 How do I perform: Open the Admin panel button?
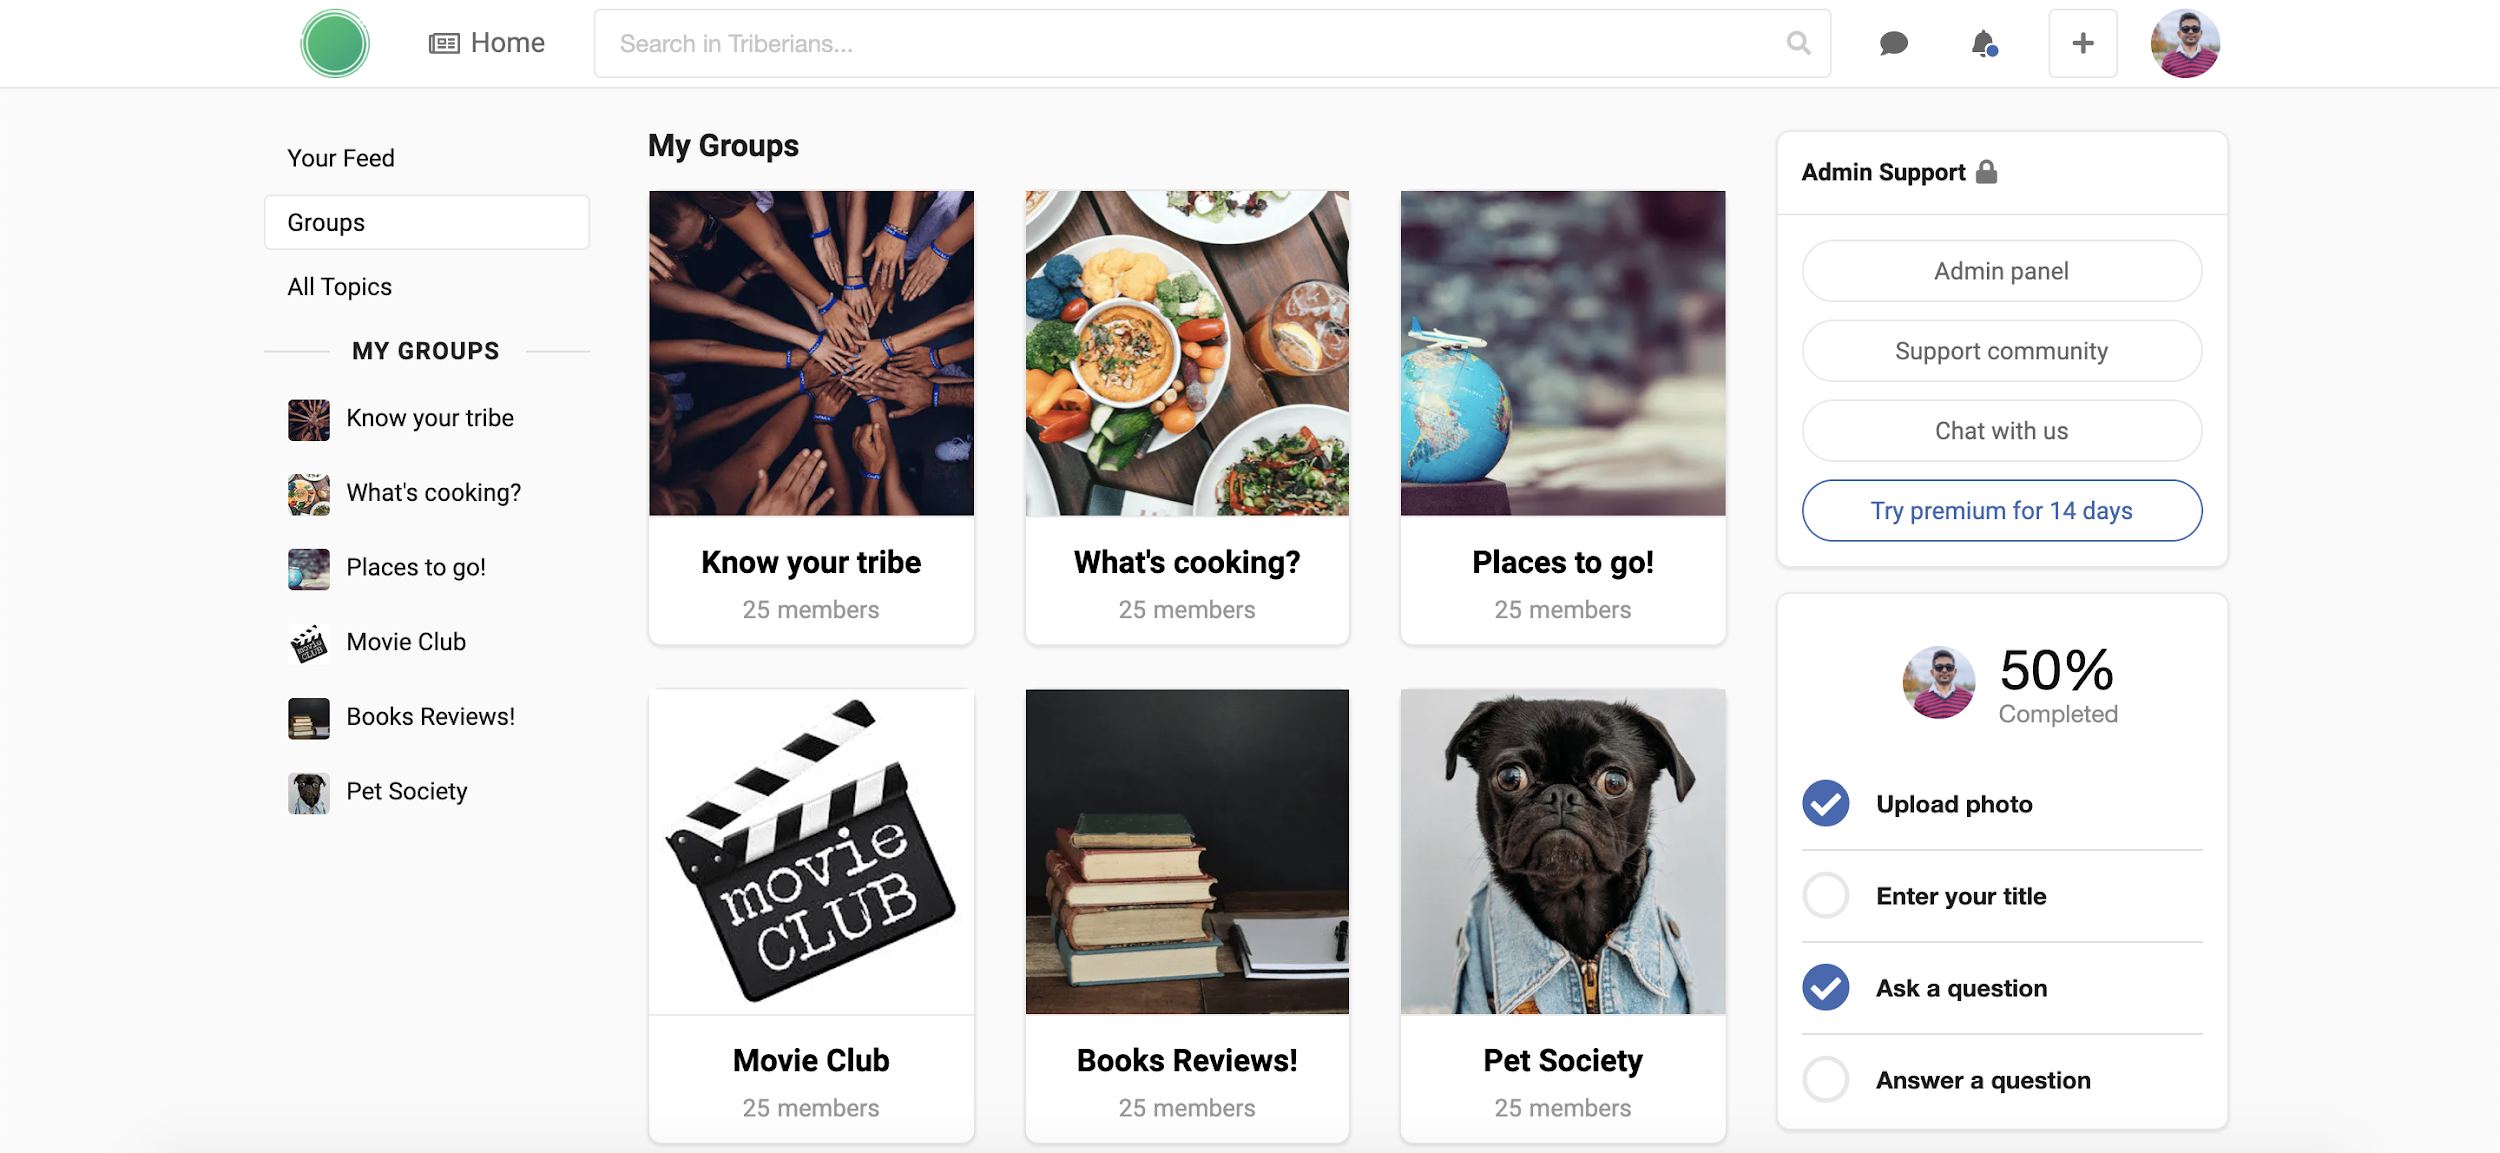coord(2001,271)
